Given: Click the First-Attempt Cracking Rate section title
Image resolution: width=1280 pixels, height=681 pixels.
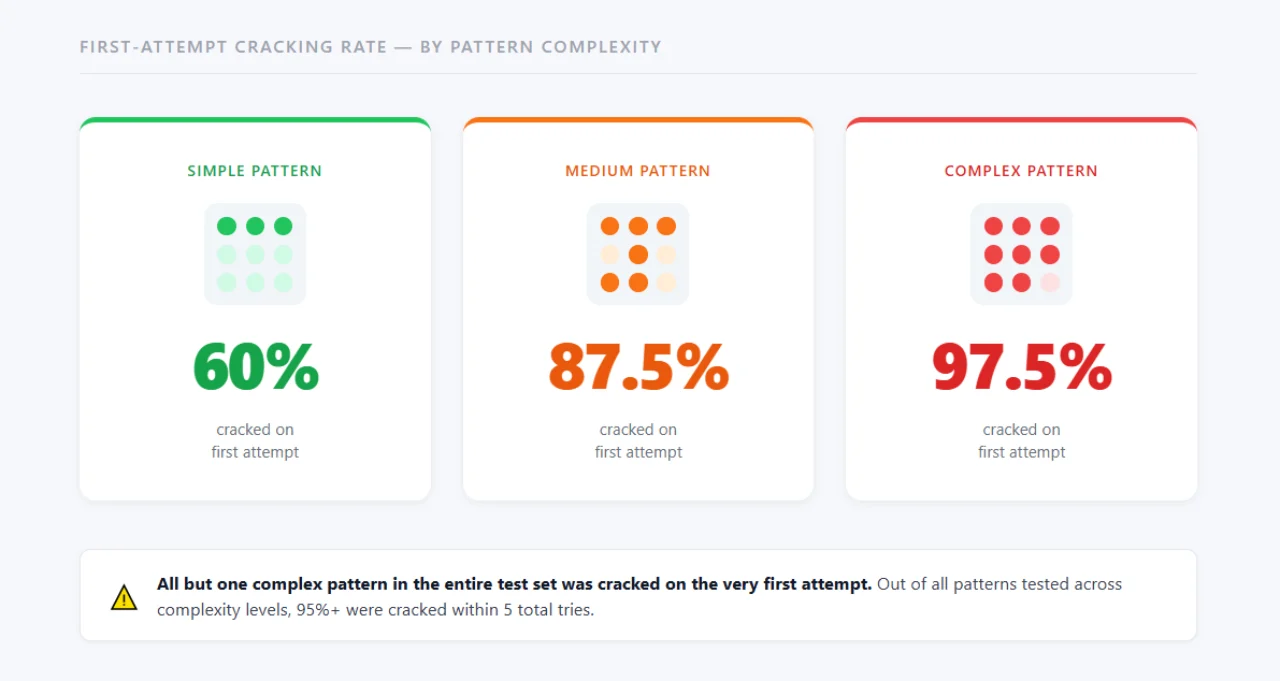Looking at the screenshot, I should [370, 47].
